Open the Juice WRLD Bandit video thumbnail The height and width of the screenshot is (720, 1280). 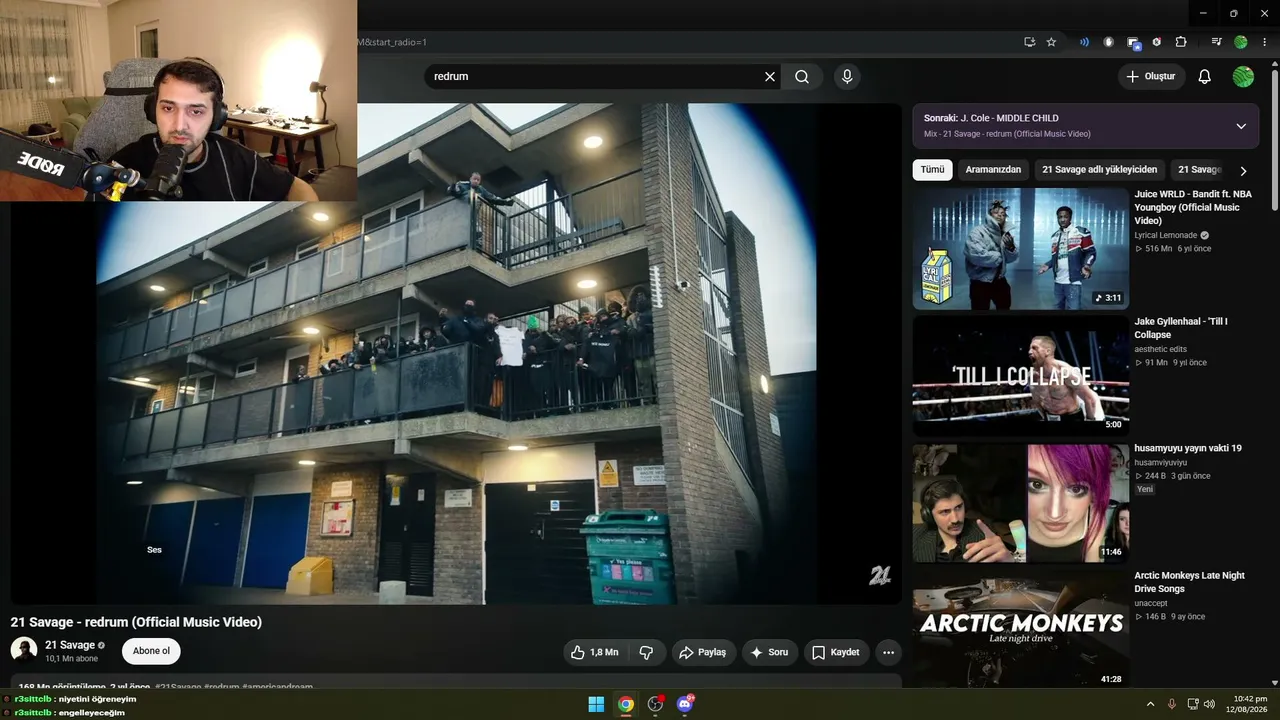click(x=1020, y=249)
